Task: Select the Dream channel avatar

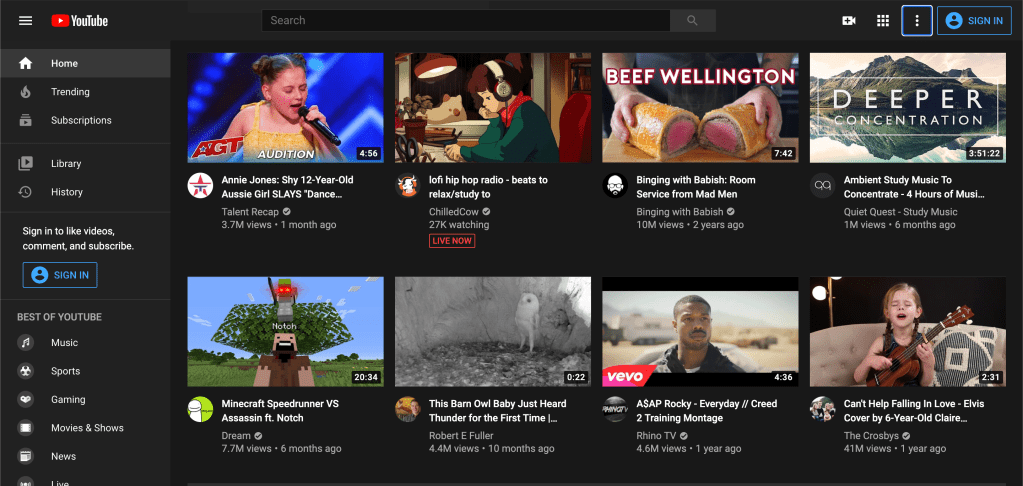Action: [200, 409]
